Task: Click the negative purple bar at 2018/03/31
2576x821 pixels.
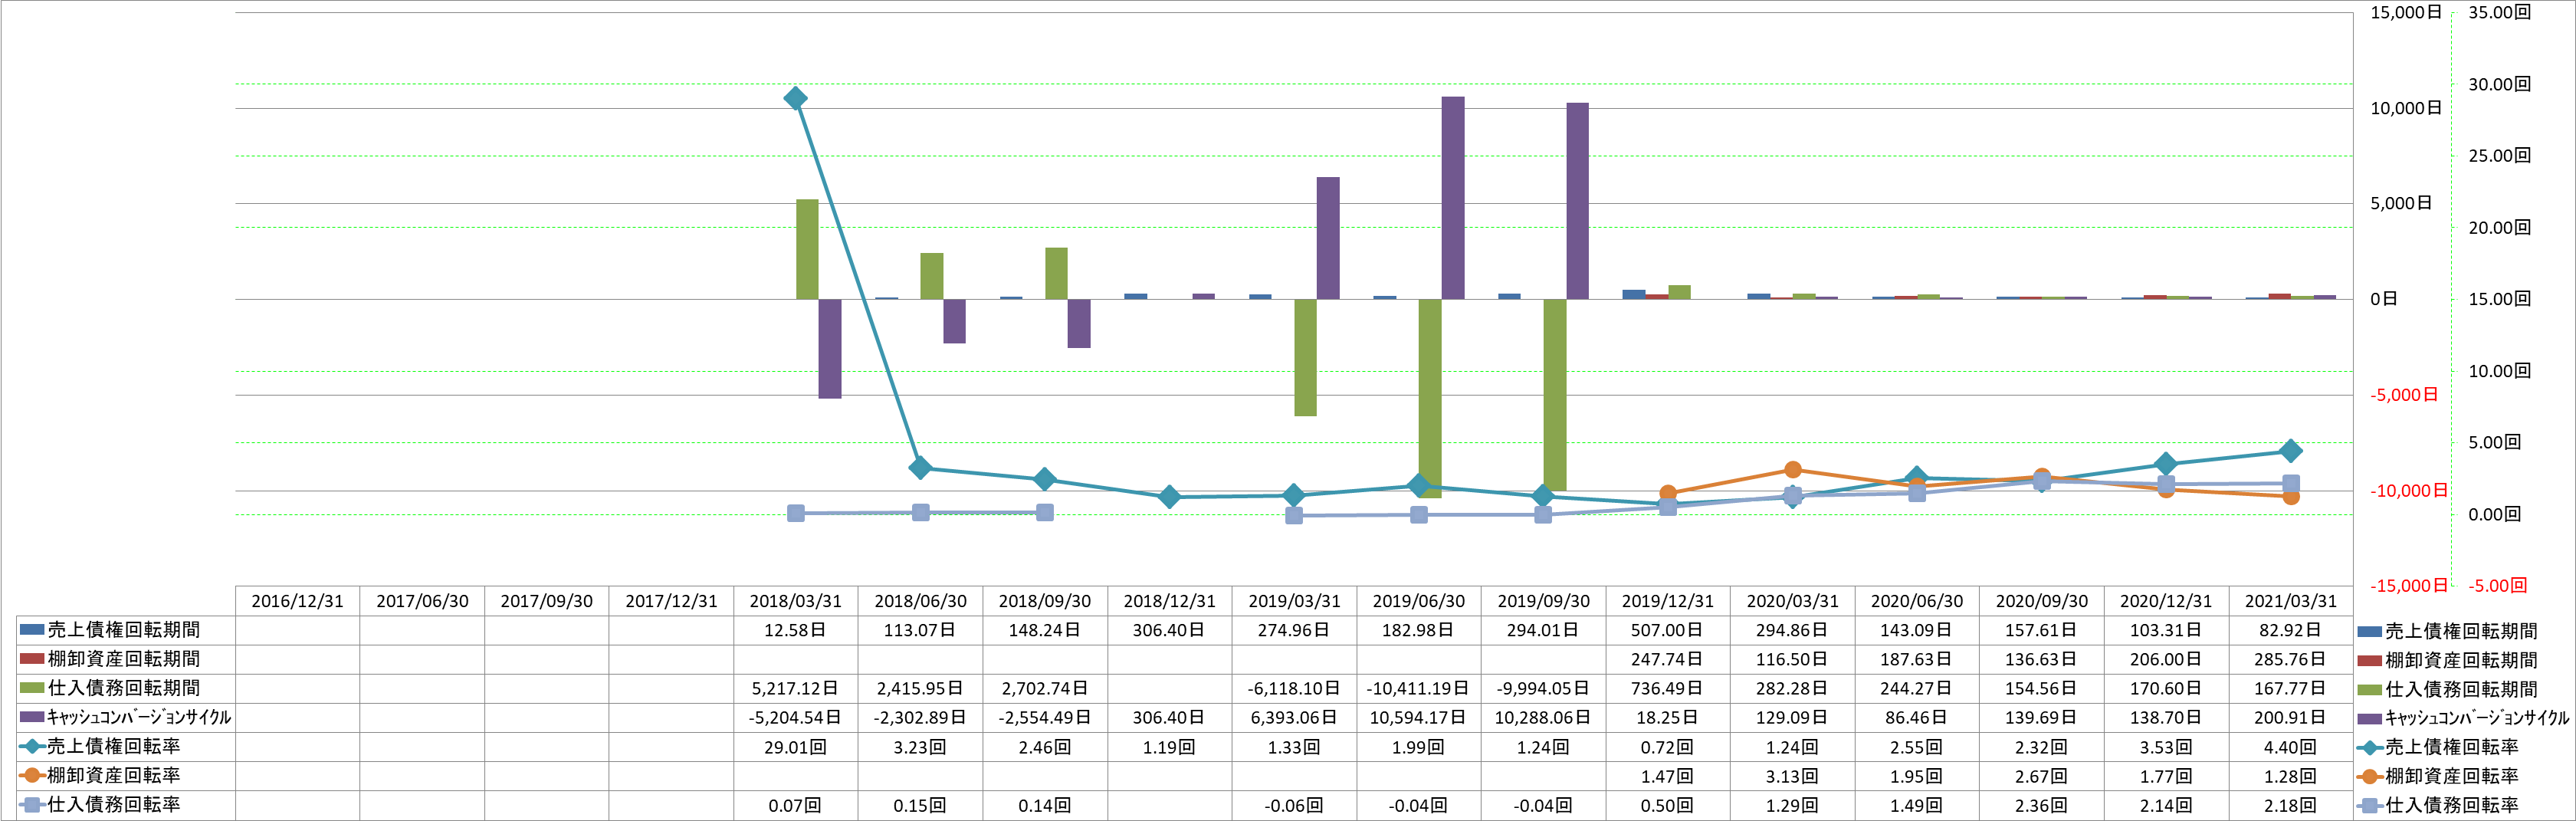Action: pos(830,349)
